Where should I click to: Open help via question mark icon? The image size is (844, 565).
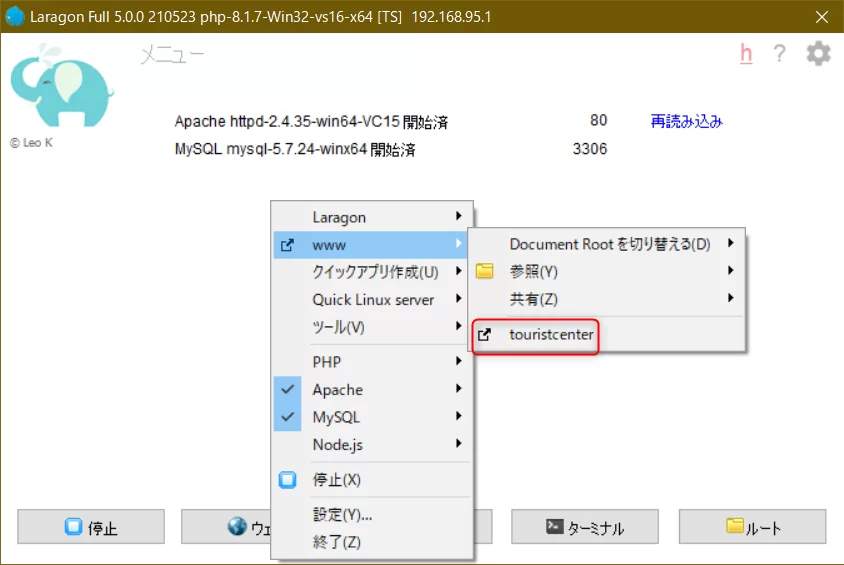point(779,54)
